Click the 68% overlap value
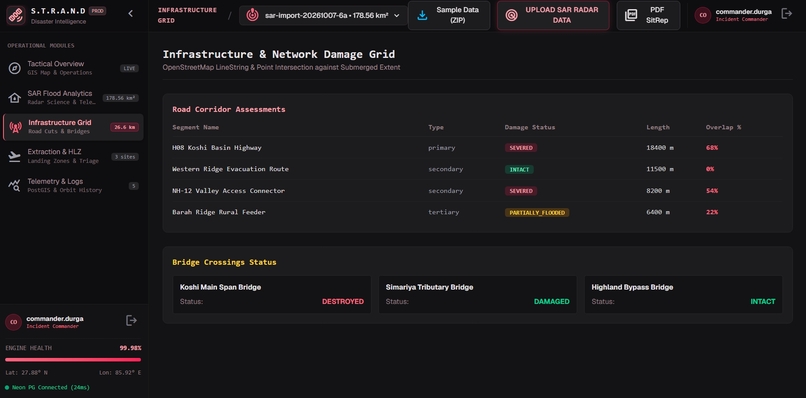Viewport: 806px width, 398px height. pyautogui.click(x=712, y=148)
